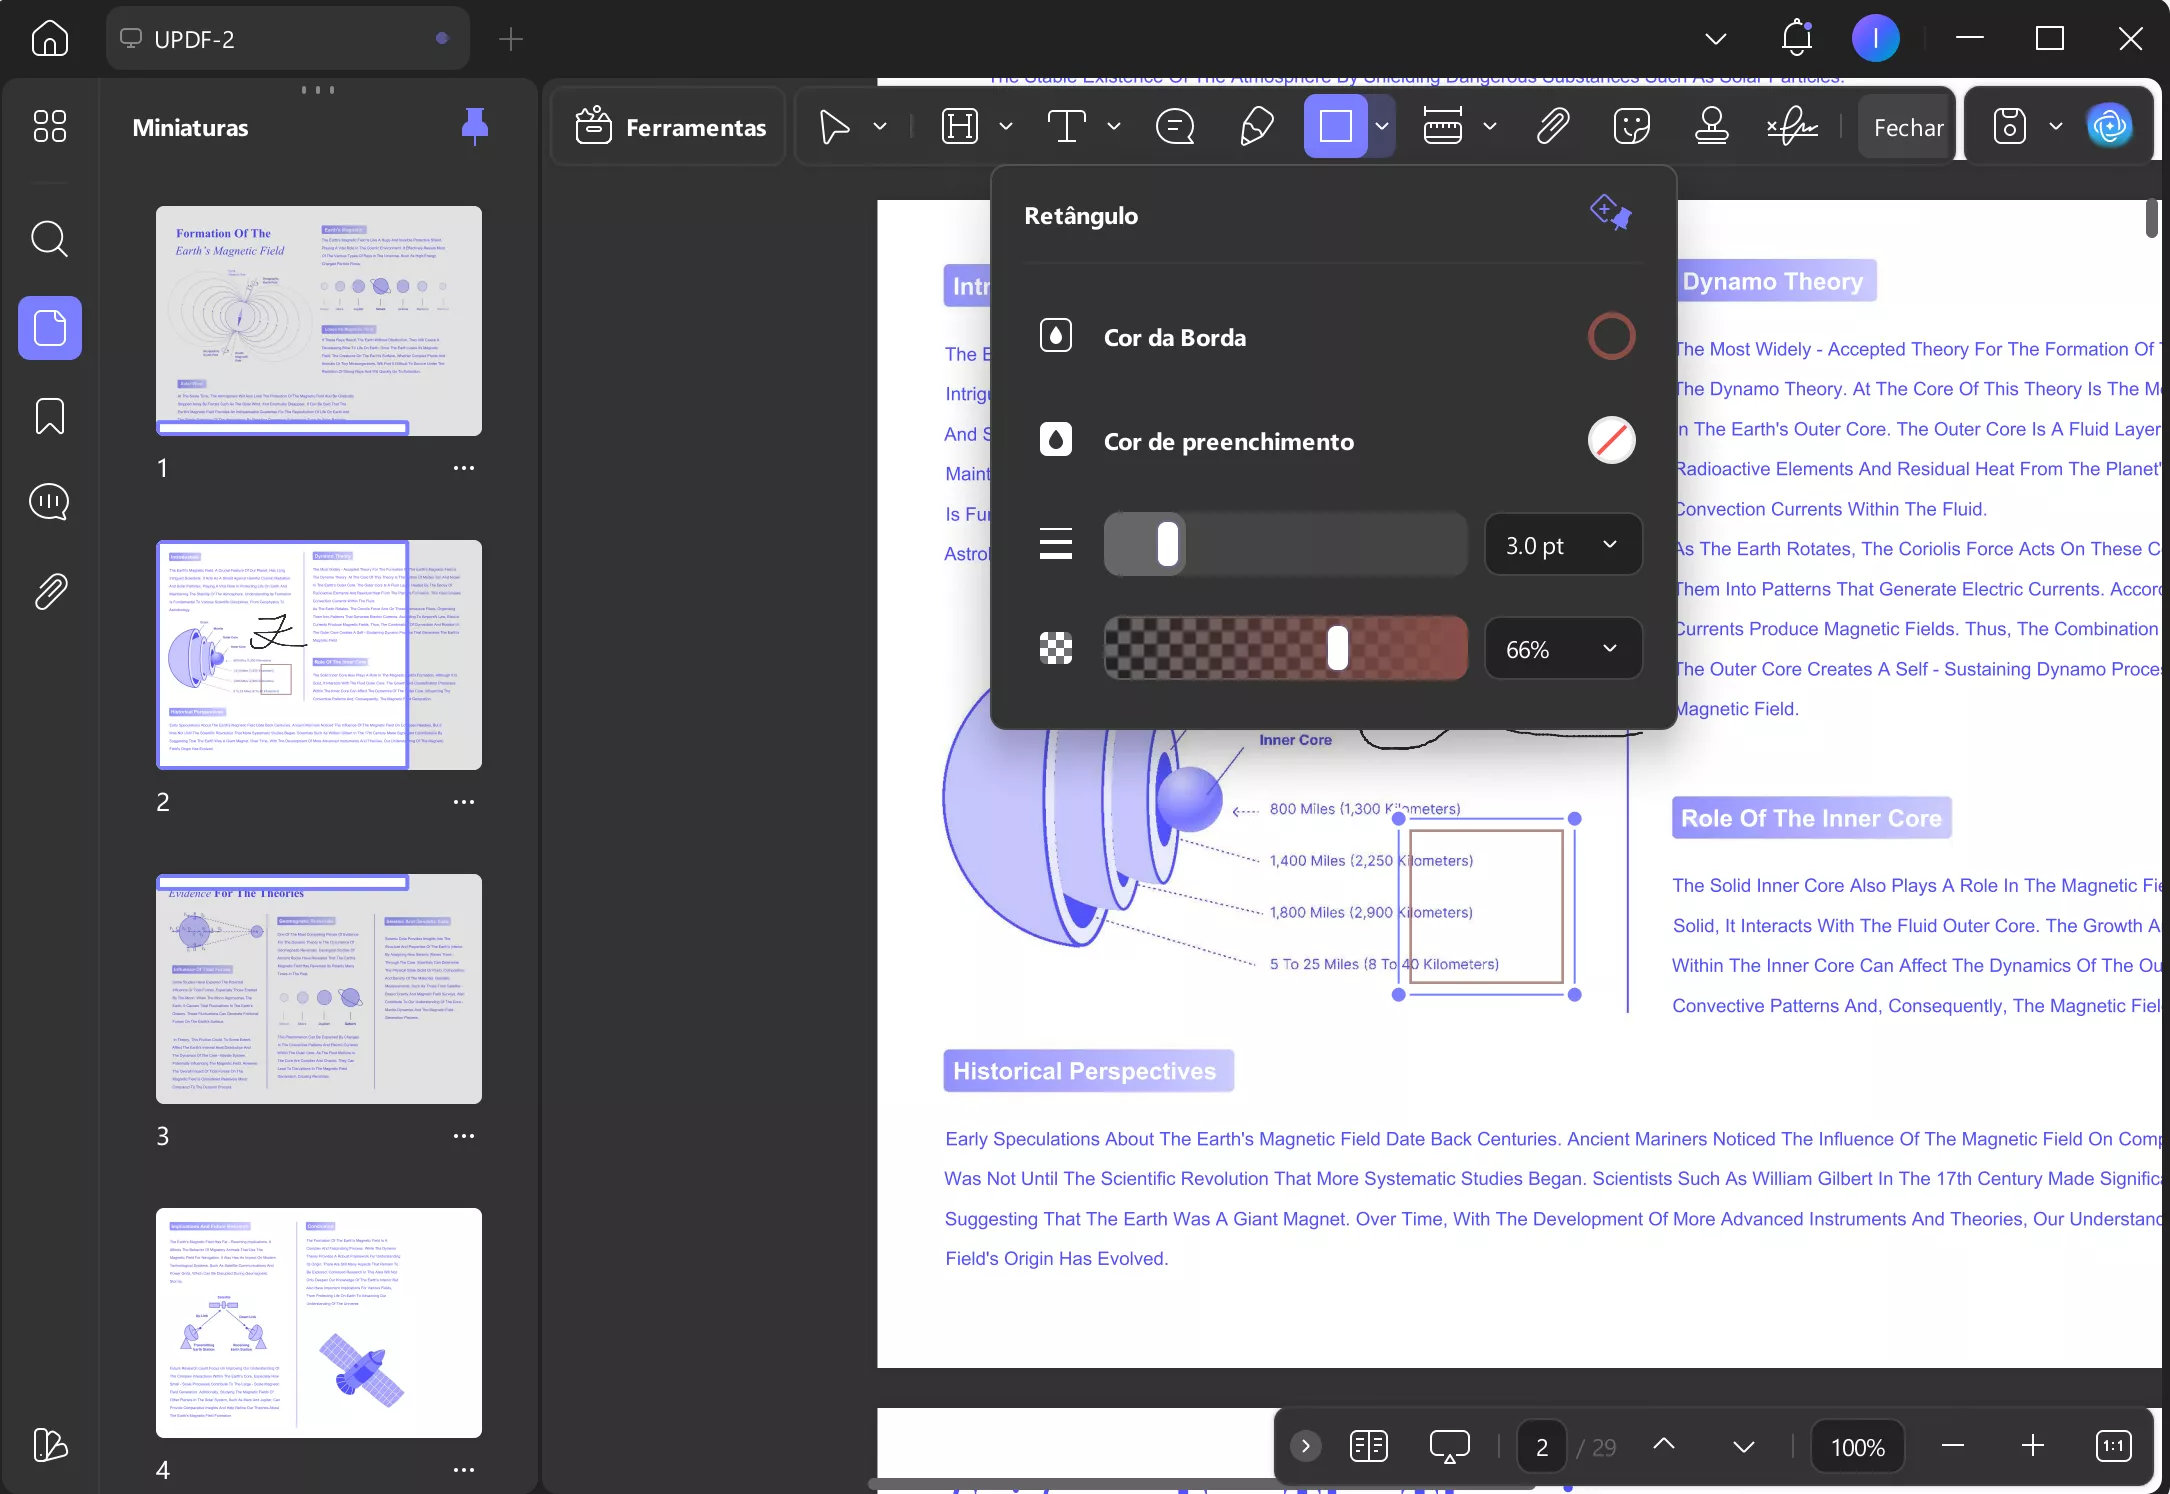Pick the Cor da Borda color swatch

point(1611,337)
